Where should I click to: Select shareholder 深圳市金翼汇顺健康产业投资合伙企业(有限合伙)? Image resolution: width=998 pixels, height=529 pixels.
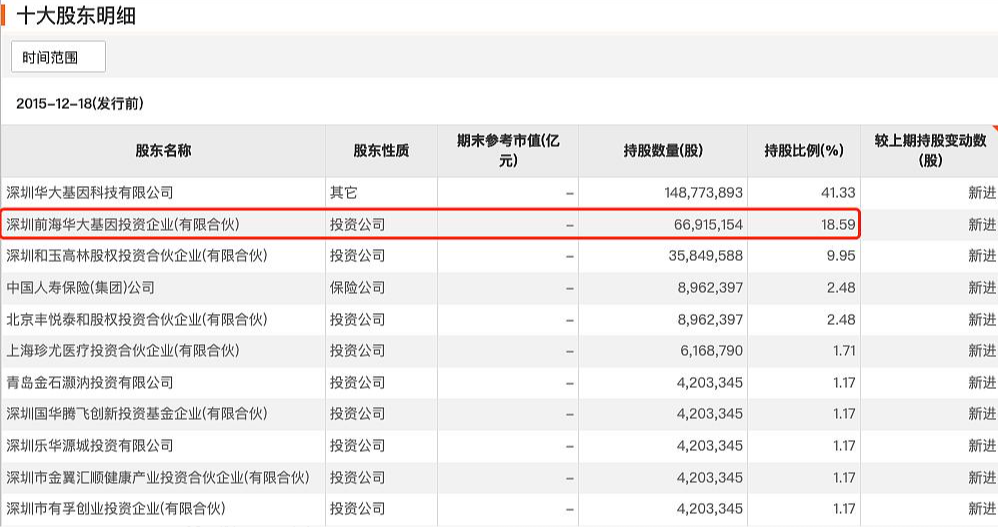pyautogui.click(x=158, y=477)
